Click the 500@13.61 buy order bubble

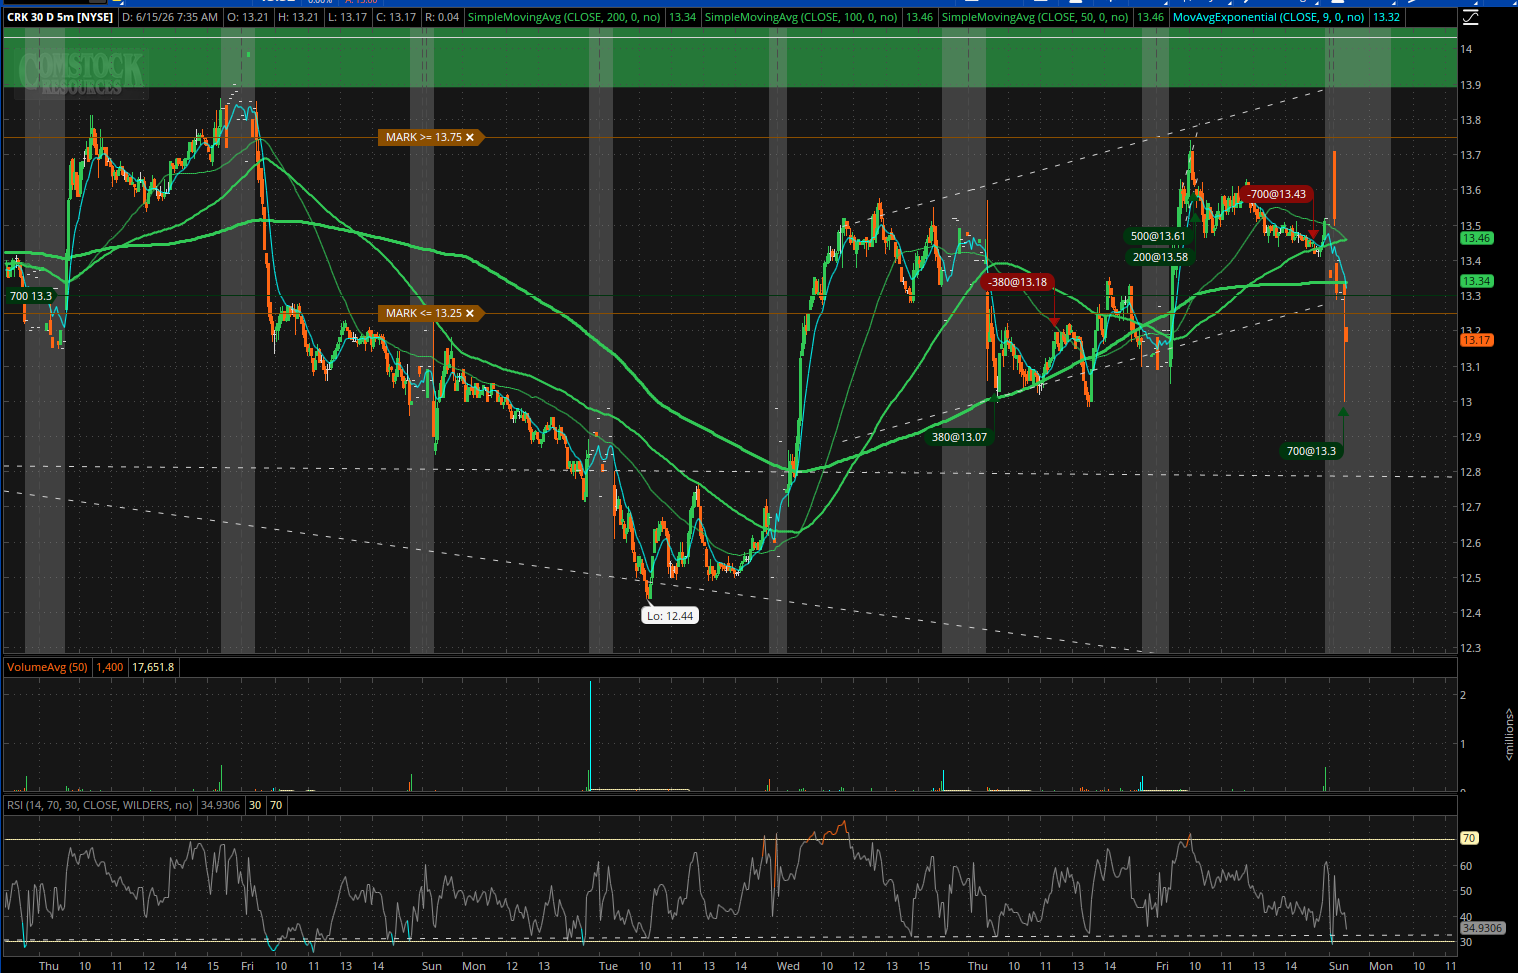pyautogui.click(x=1158, y=237)
